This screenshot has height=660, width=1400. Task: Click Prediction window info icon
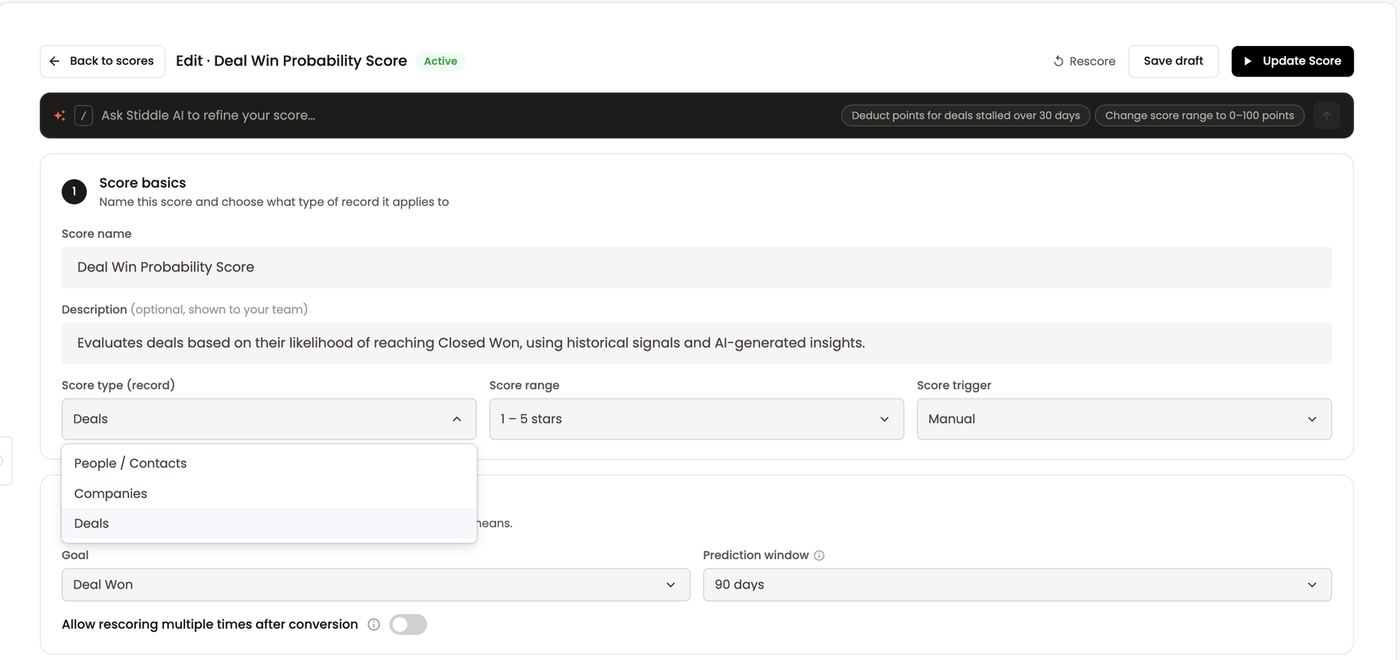(x=819, y=556)
